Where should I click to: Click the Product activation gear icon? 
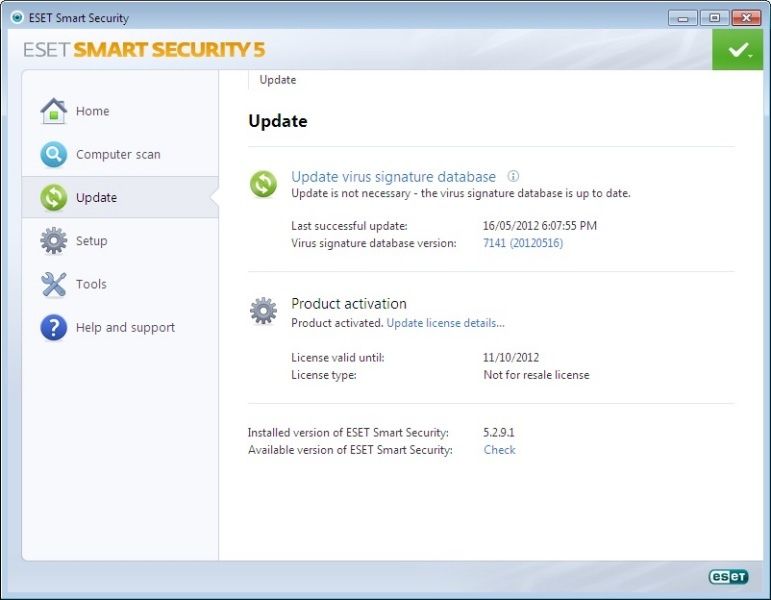click(x=264, y=311)
